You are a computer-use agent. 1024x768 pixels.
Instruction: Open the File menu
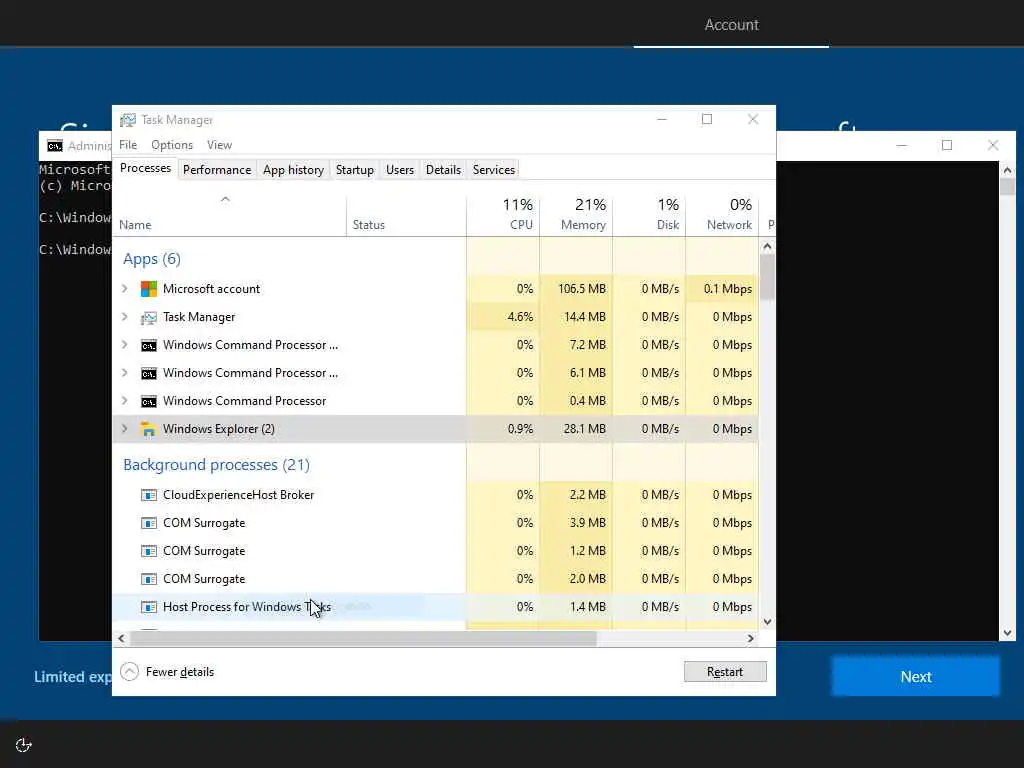pos(128,145)
